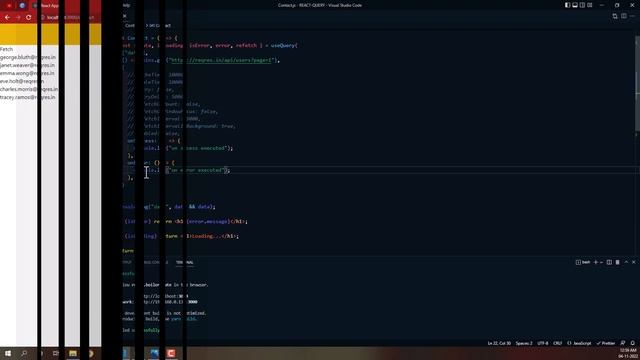Click open changes icon in editor toolbar
The height and width of the screenshot is (360, 640).
coord(615,16)
